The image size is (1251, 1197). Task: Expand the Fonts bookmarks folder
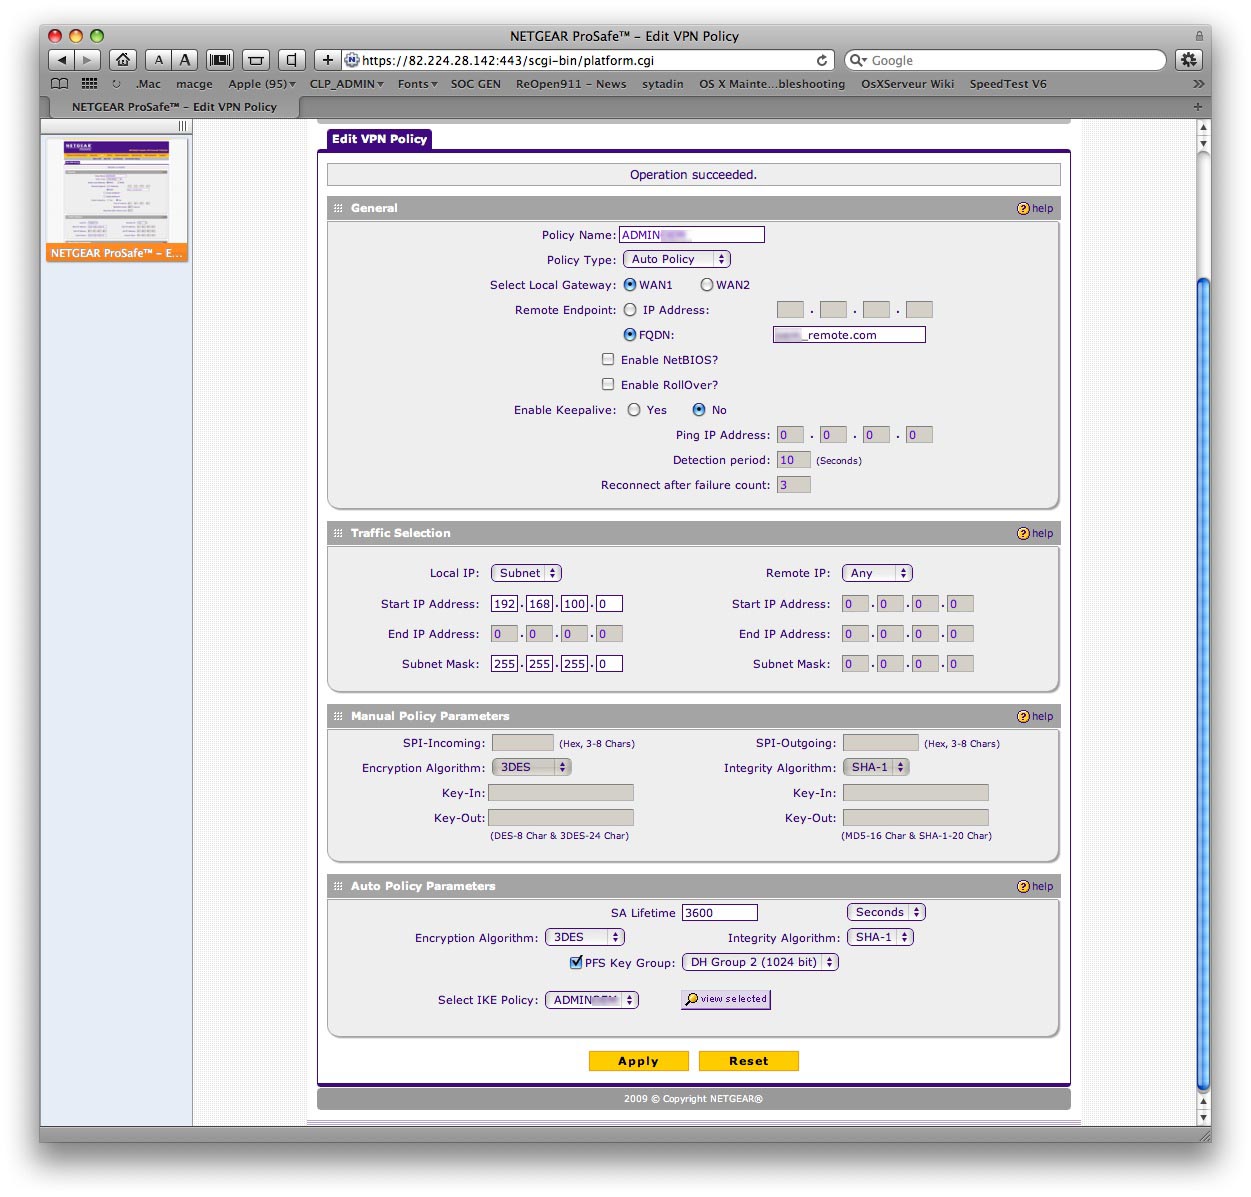417,84
